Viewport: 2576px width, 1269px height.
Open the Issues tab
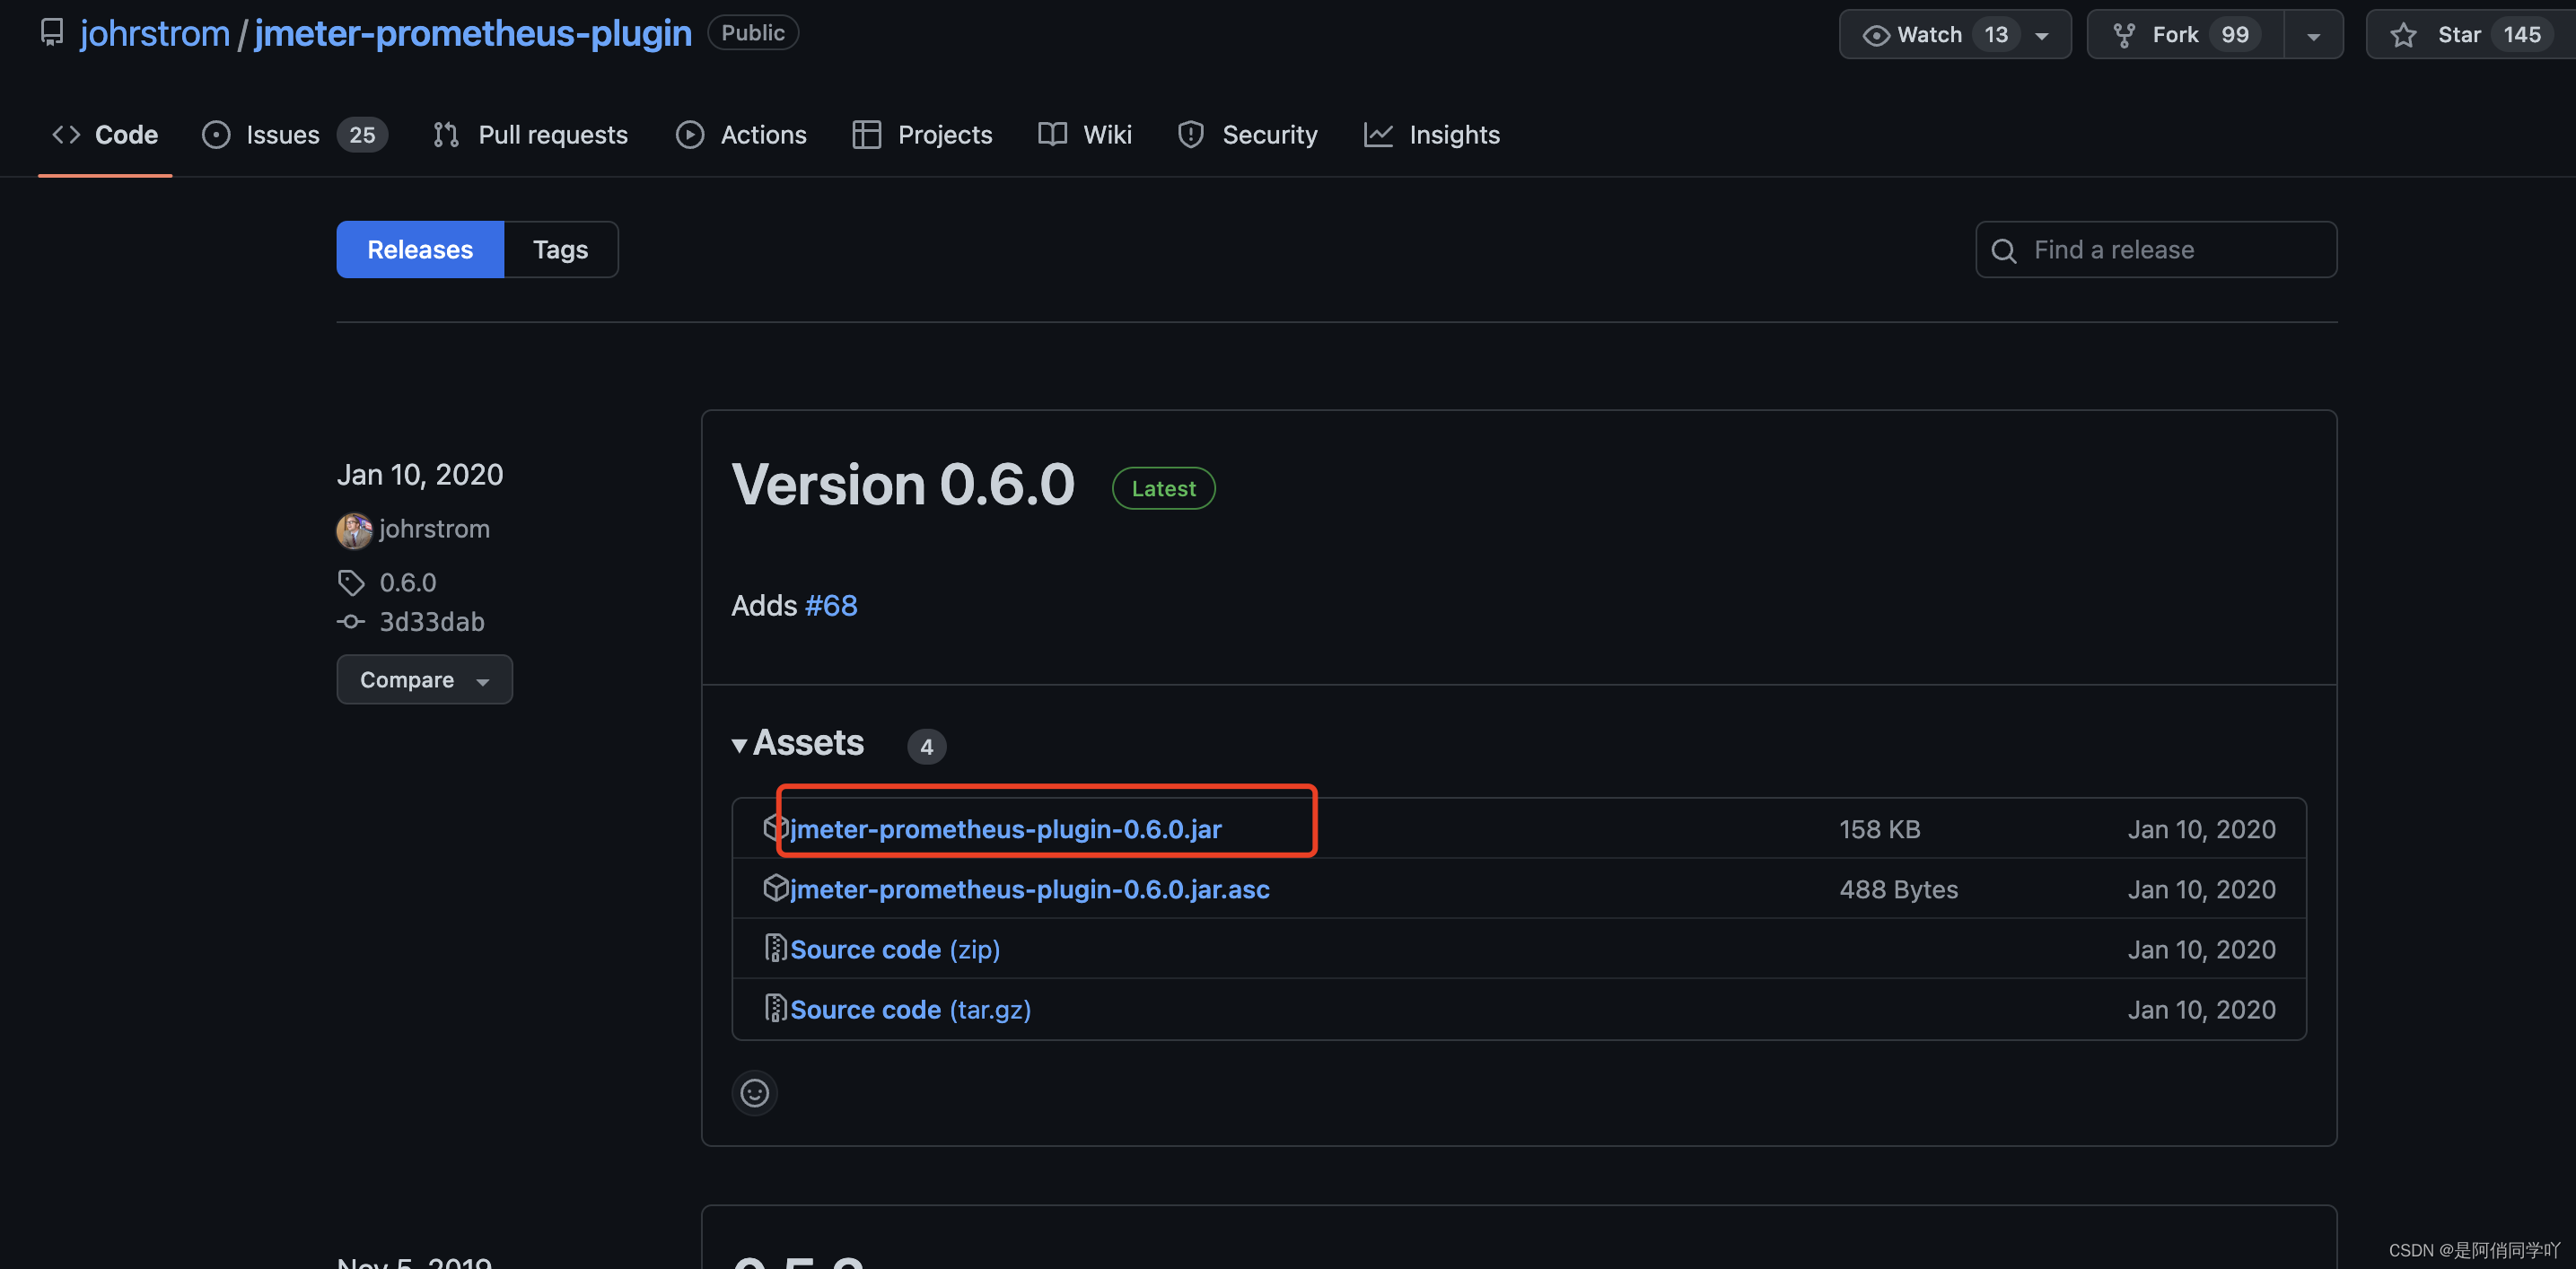tap(294, 134)
